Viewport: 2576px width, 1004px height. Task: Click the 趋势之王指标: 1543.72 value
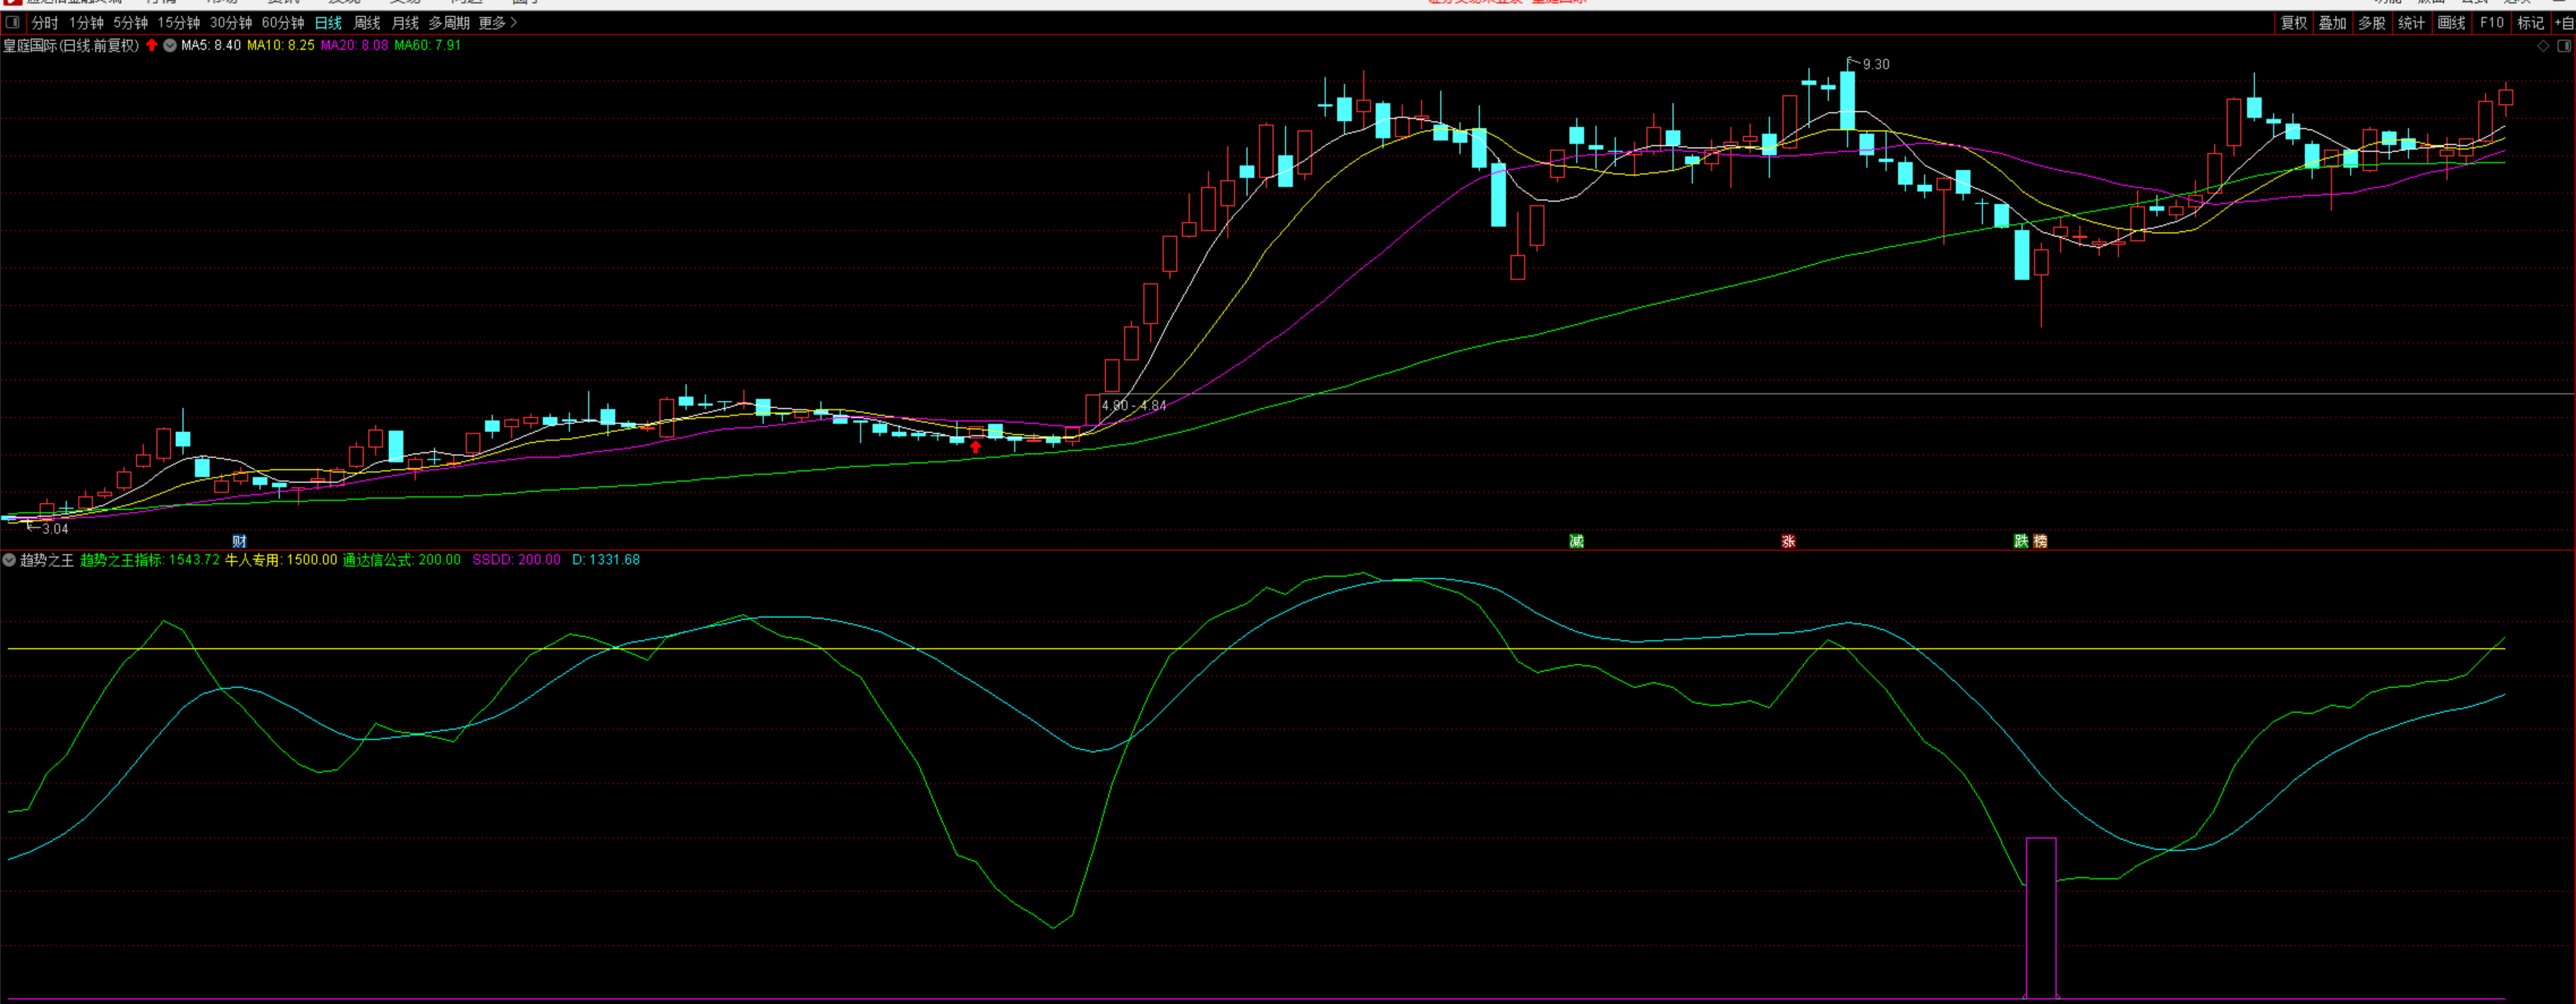click(150, 560)
